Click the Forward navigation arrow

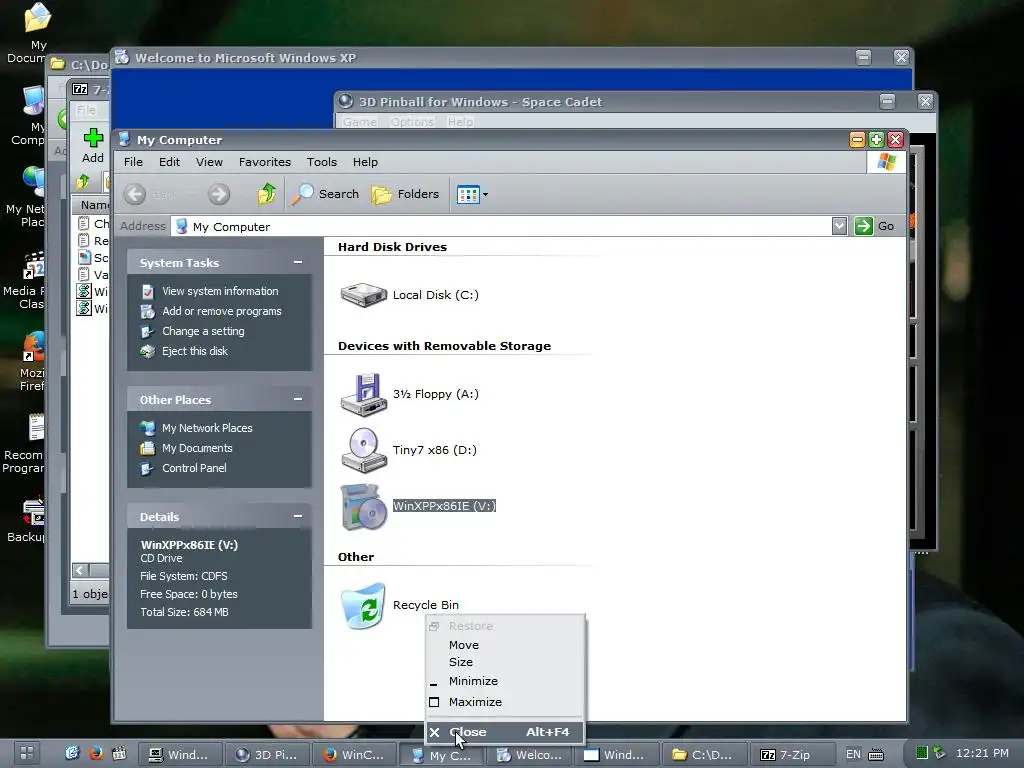pyautogui.click(x=219, y=194)
